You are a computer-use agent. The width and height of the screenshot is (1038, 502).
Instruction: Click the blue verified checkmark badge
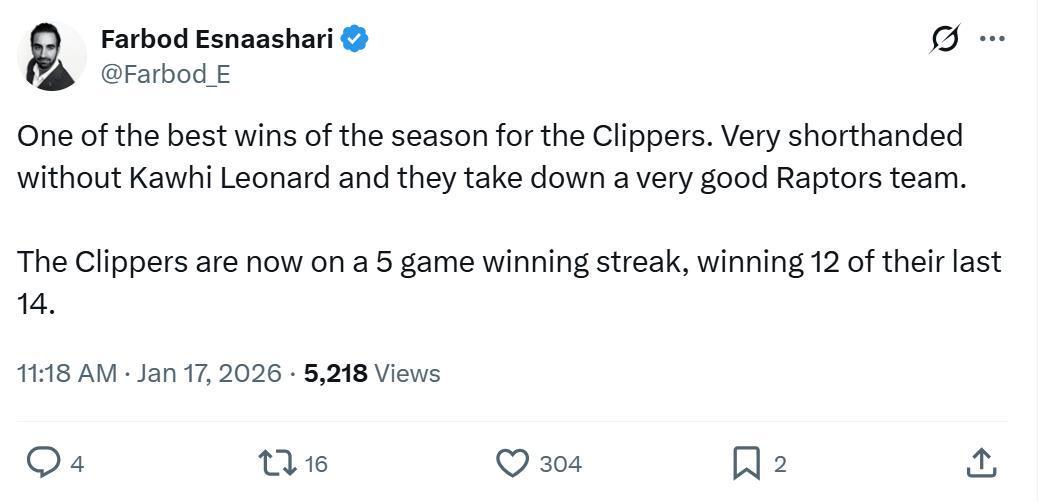pyautogui.click(x=355, y=39)
